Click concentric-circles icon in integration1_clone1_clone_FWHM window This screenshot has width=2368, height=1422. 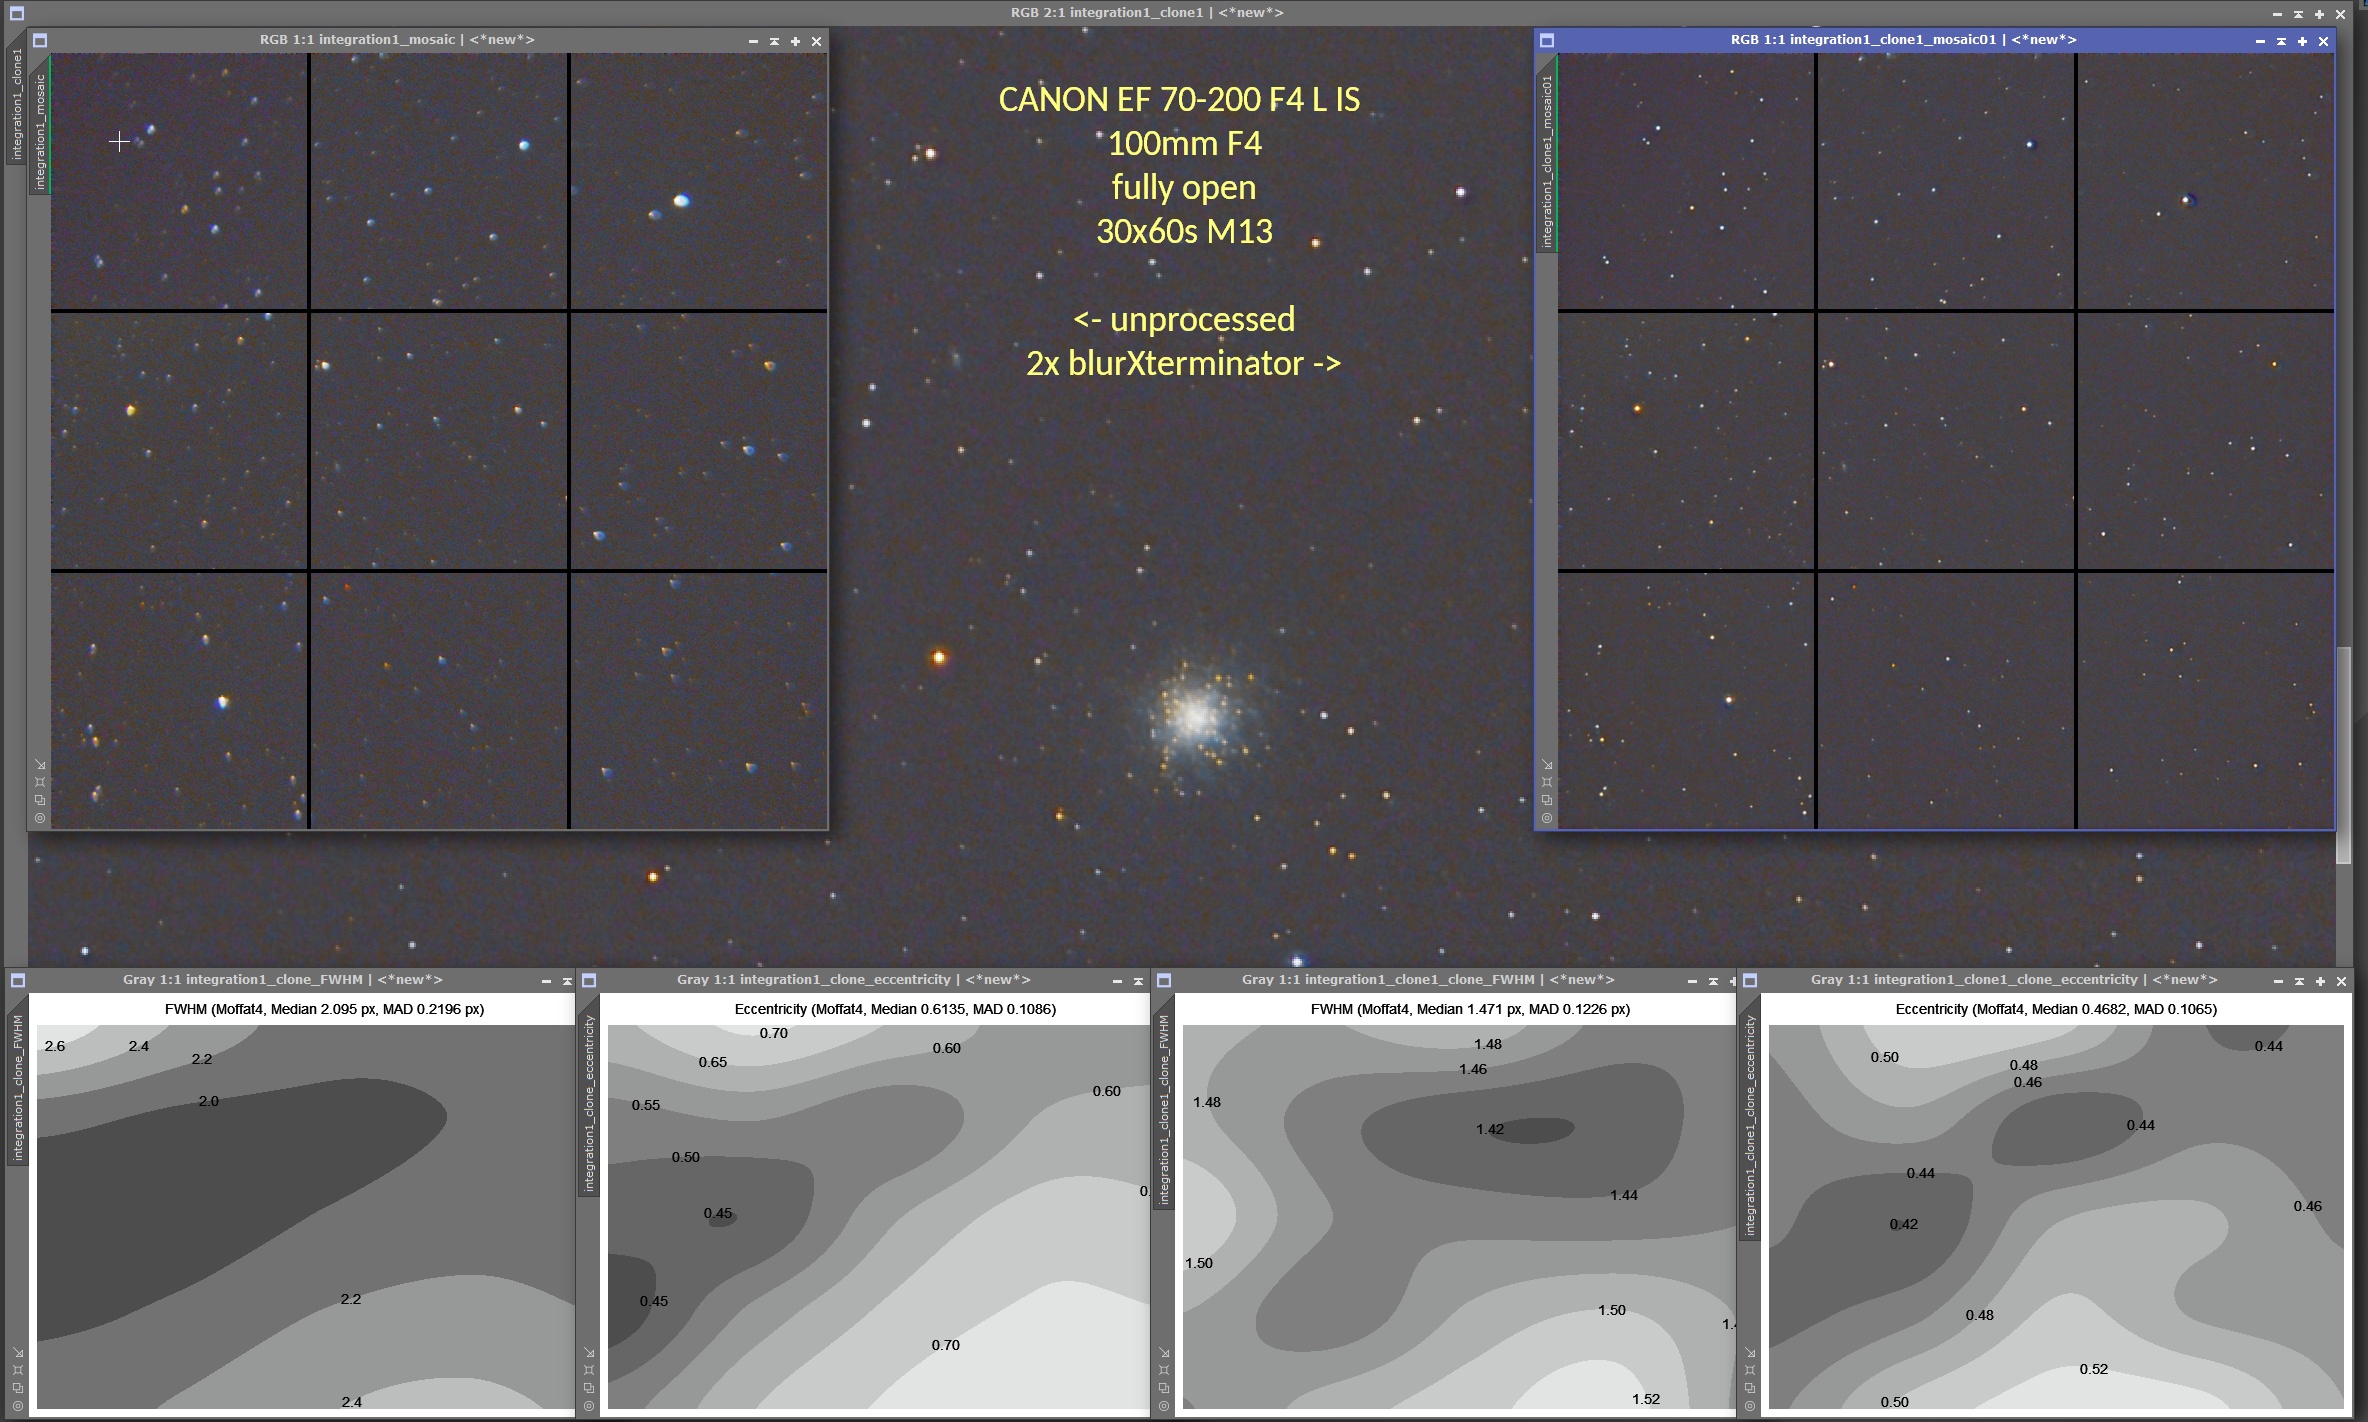(x=1164, y=1406)
